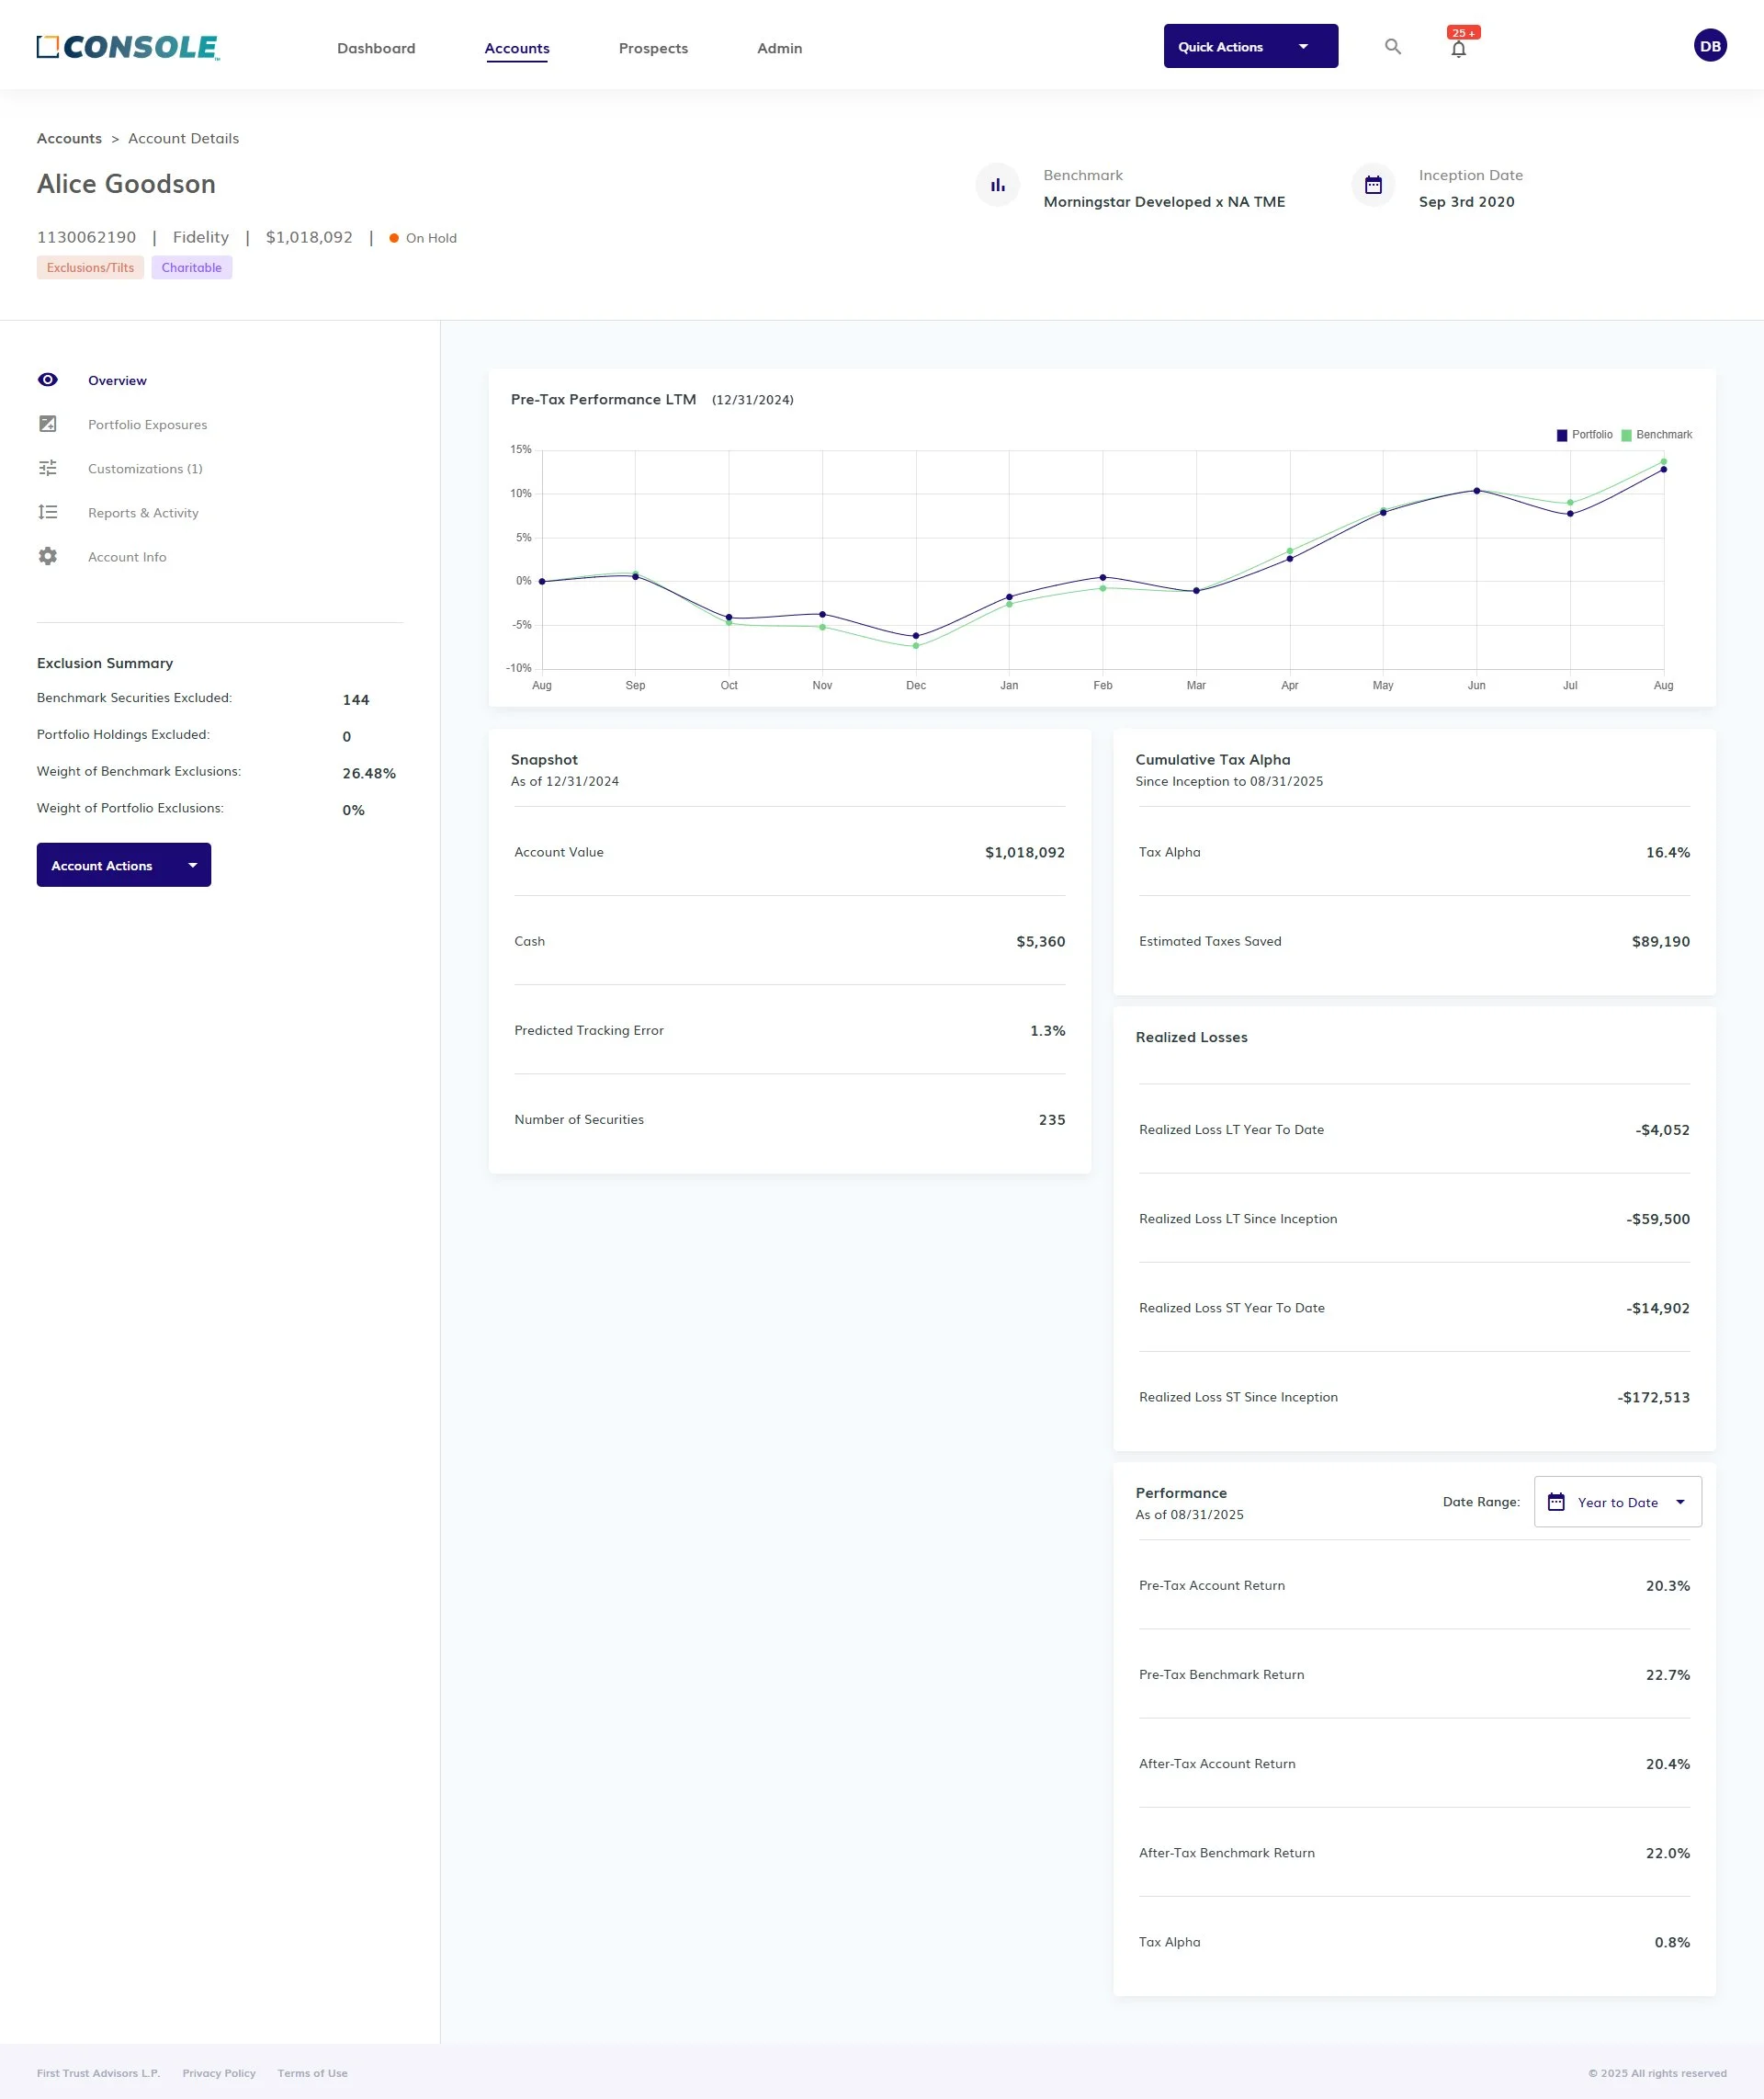Open the Account Actions dropdown

pyautogui.click(x=124, y=865)
